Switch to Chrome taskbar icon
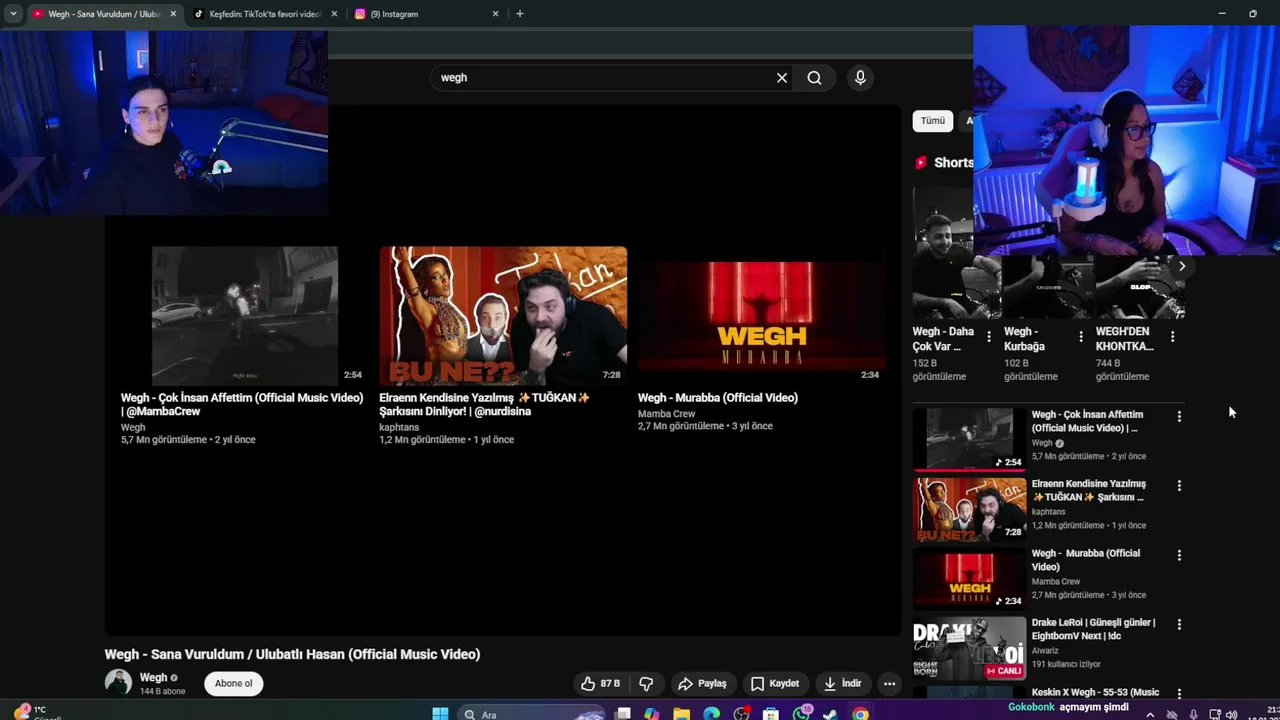 click(860, 714)
